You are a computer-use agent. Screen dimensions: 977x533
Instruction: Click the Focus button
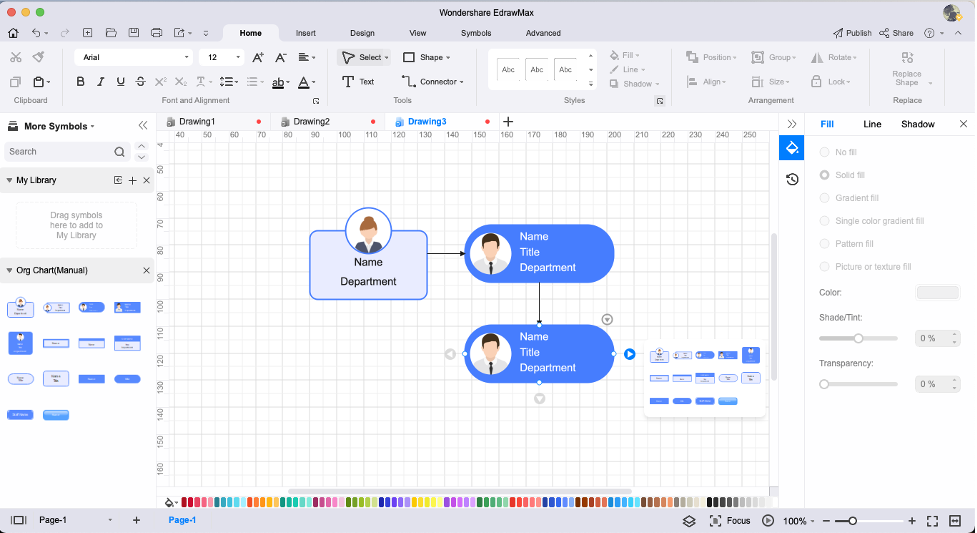[730, 521]
